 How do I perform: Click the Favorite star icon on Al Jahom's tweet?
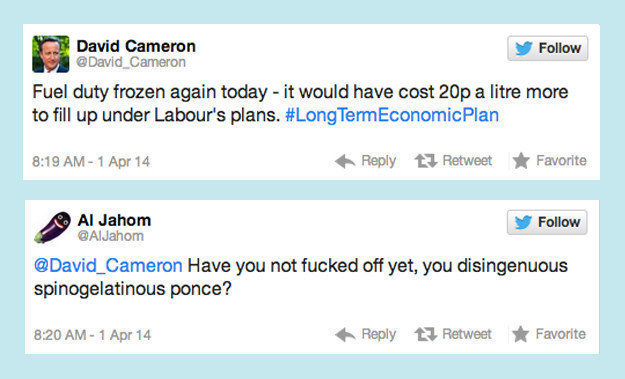tap(521, 334)
